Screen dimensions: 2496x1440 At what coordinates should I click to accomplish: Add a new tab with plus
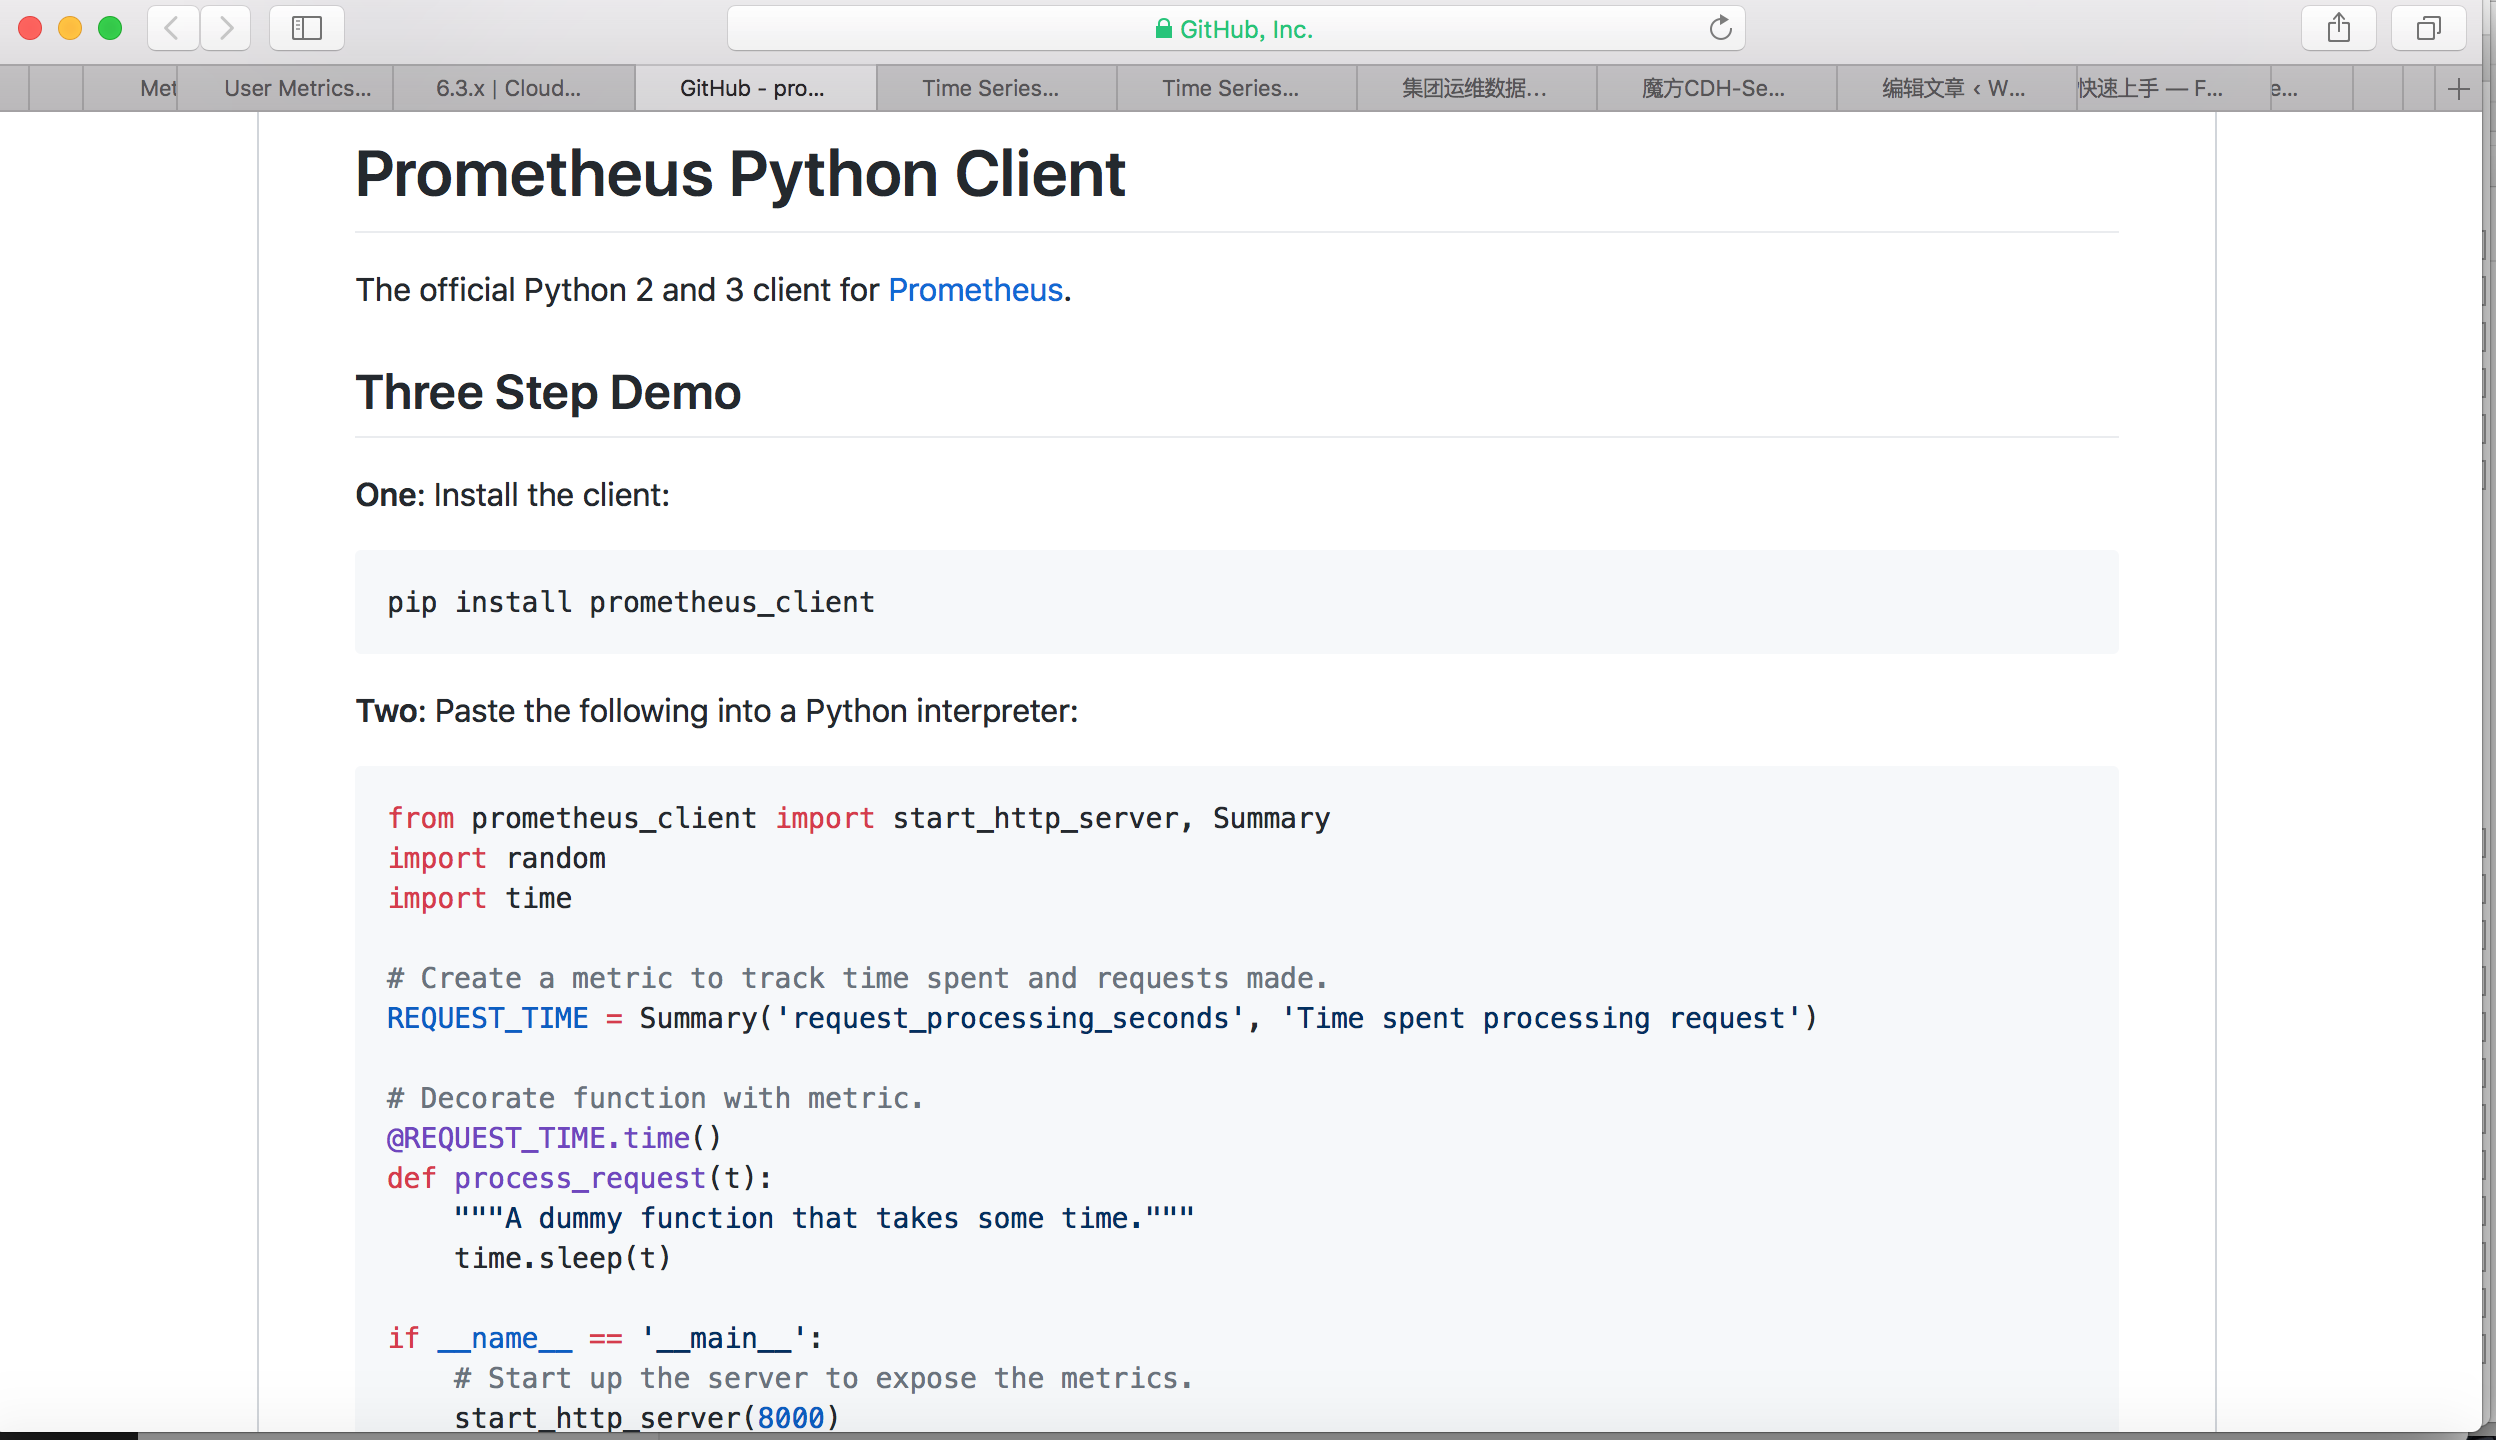point(2459,89)
